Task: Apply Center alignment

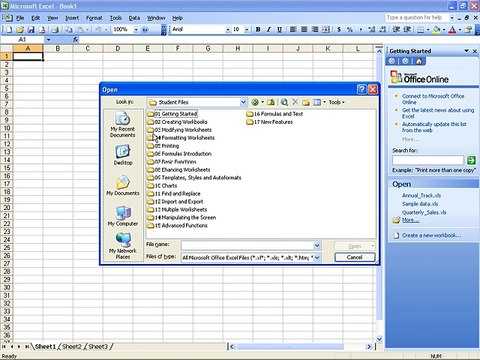Action: [304, 30]
